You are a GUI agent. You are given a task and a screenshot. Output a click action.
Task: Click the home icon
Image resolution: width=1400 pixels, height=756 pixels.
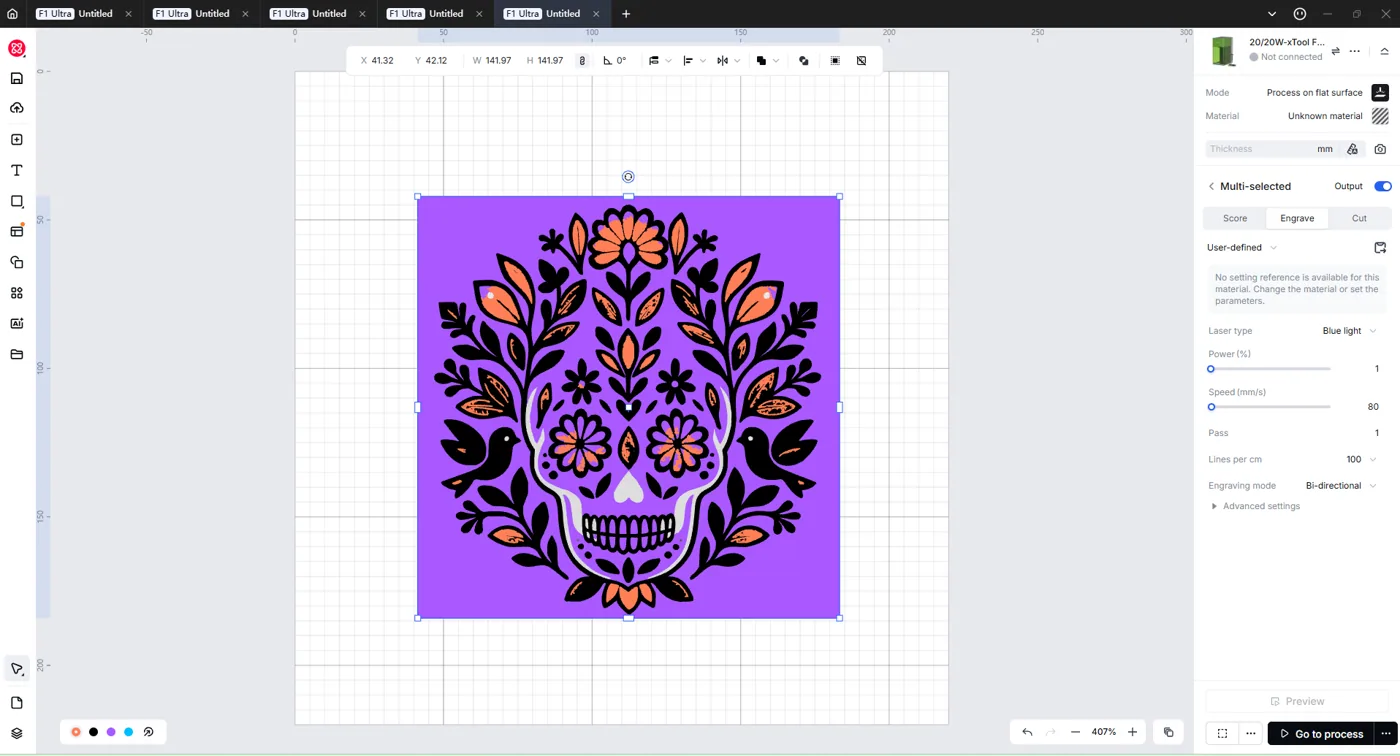[x=12, y=14]
